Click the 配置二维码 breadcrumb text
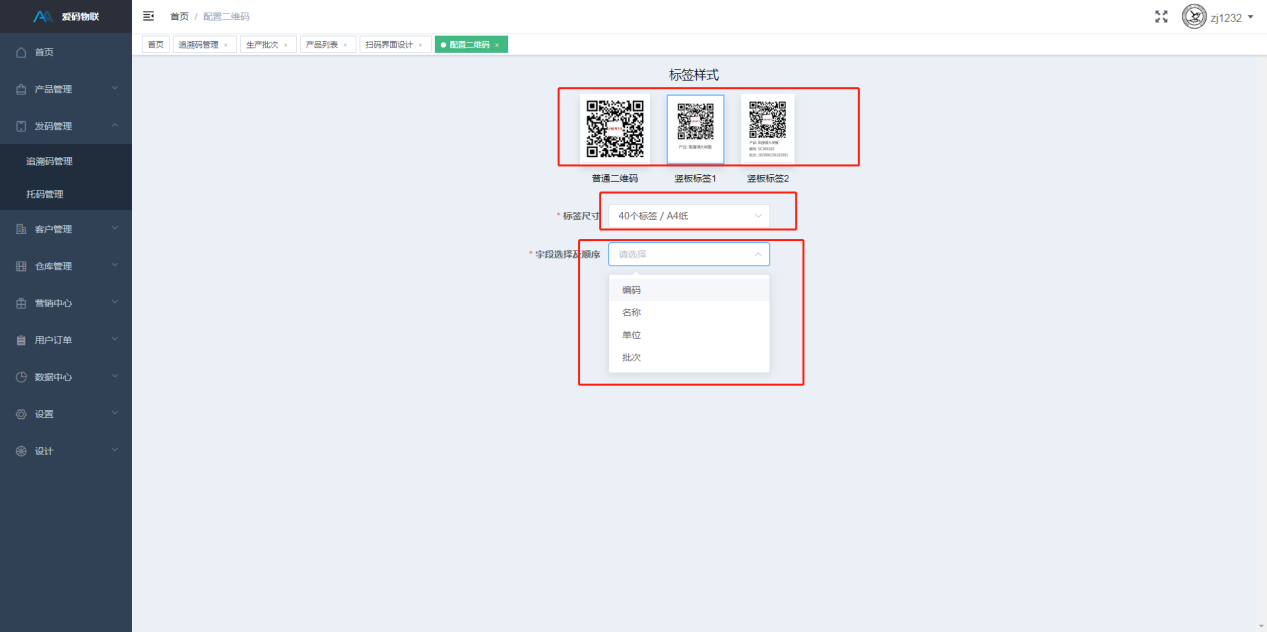 (226, 17)
